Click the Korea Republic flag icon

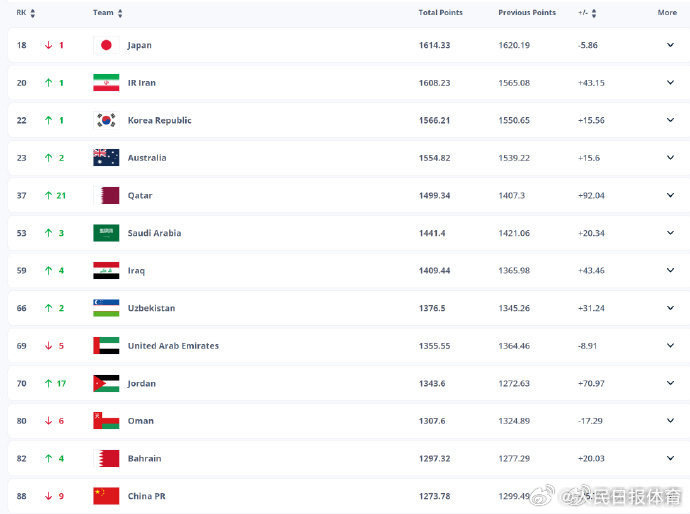click(106, 120)
